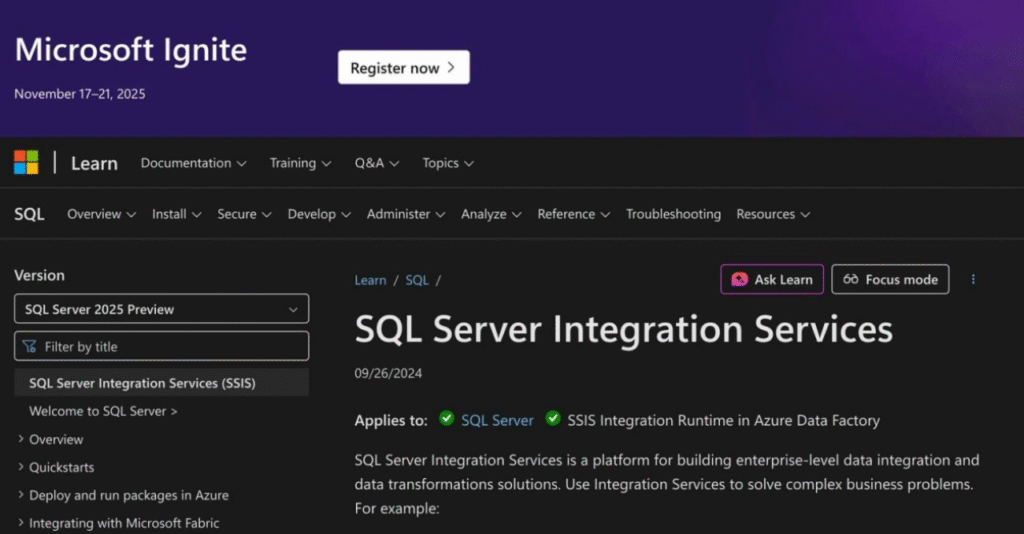This screenshot has width=1024, height=534.
Task: Open the Welcome to SQL Server link
Action: [103, 411]
